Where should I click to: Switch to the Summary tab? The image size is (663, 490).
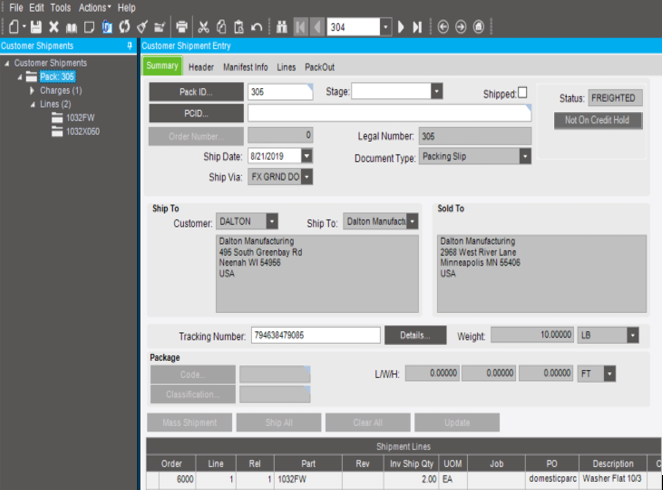(x=162, y=66)
